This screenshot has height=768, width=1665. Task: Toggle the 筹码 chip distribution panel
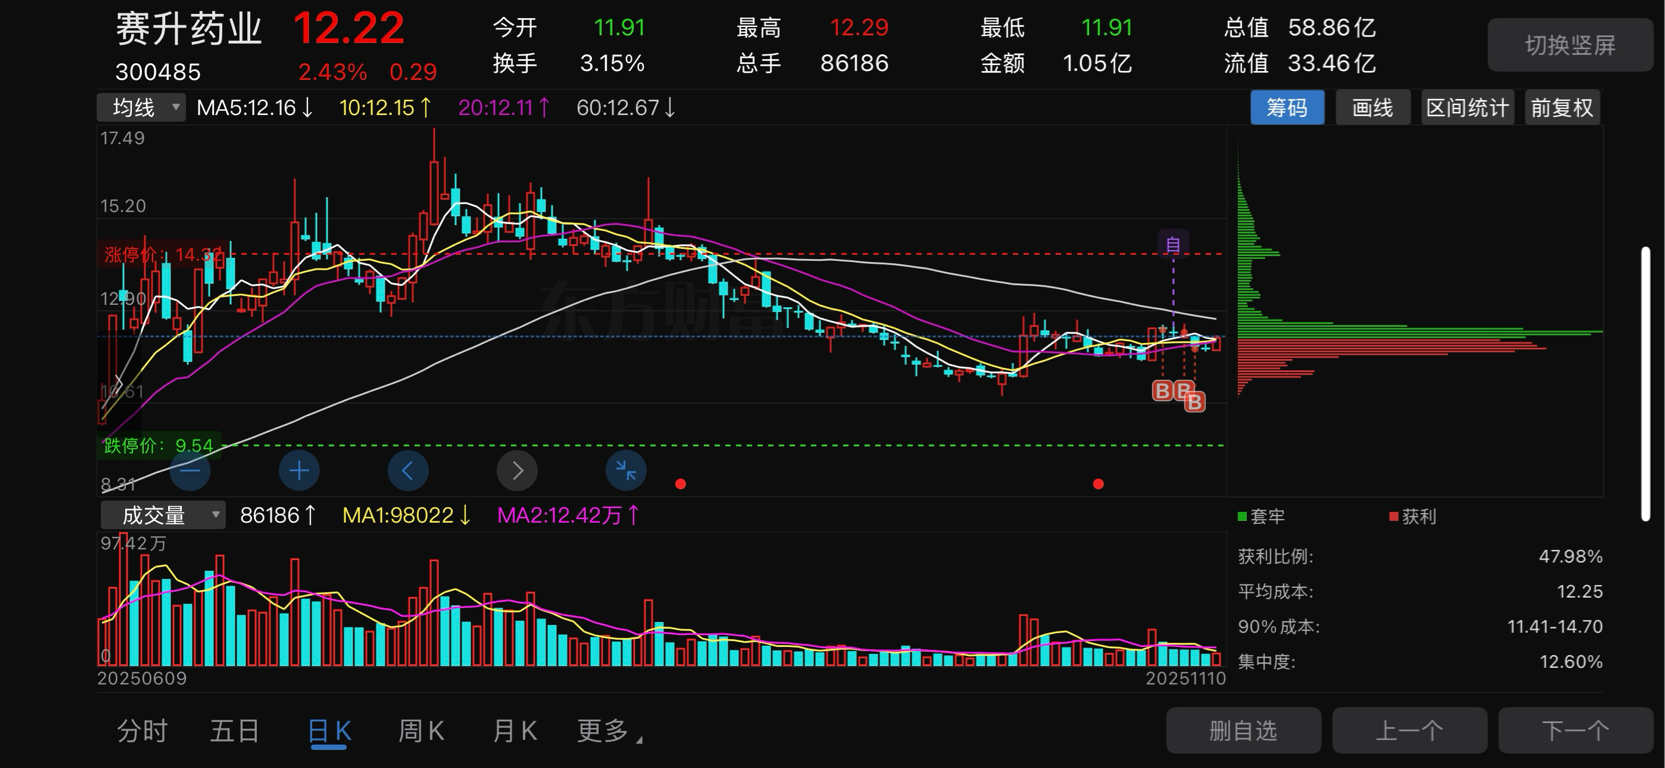(1287, 107)
